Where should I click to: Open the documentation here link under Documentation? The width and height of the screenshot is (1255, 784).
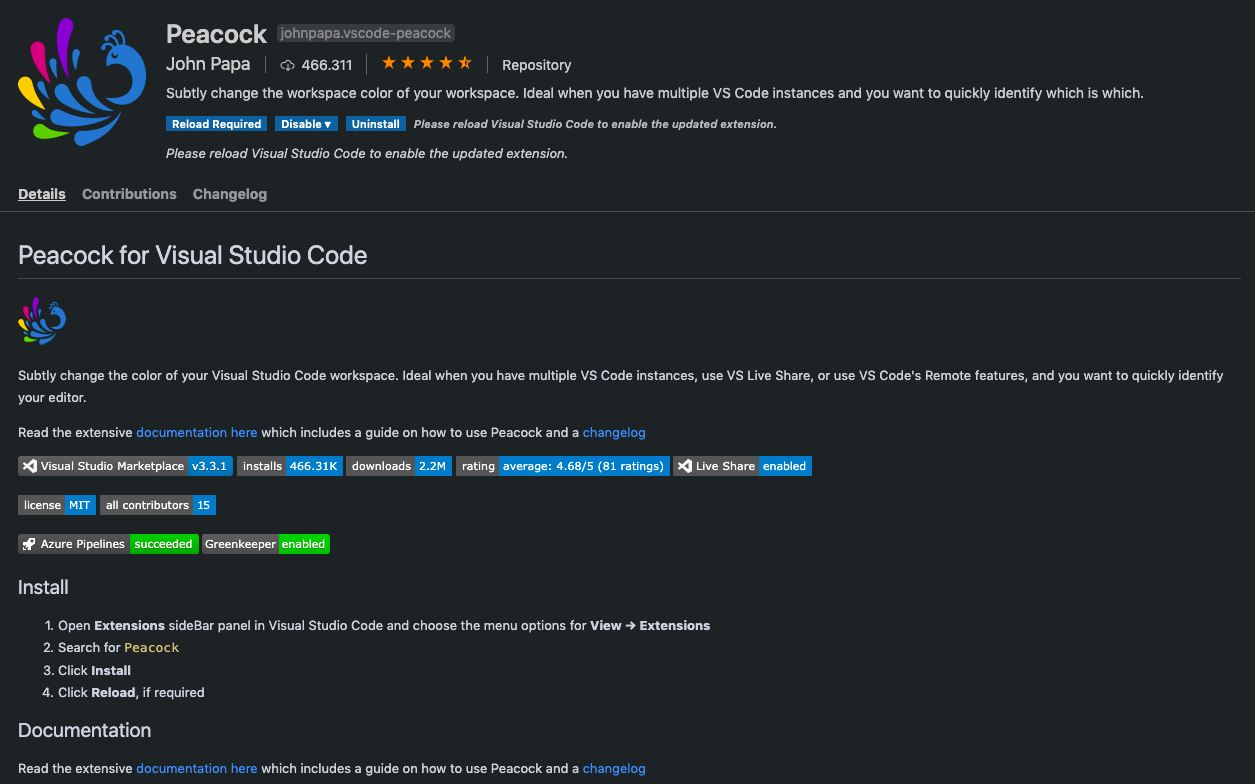(x=197, y=769)
